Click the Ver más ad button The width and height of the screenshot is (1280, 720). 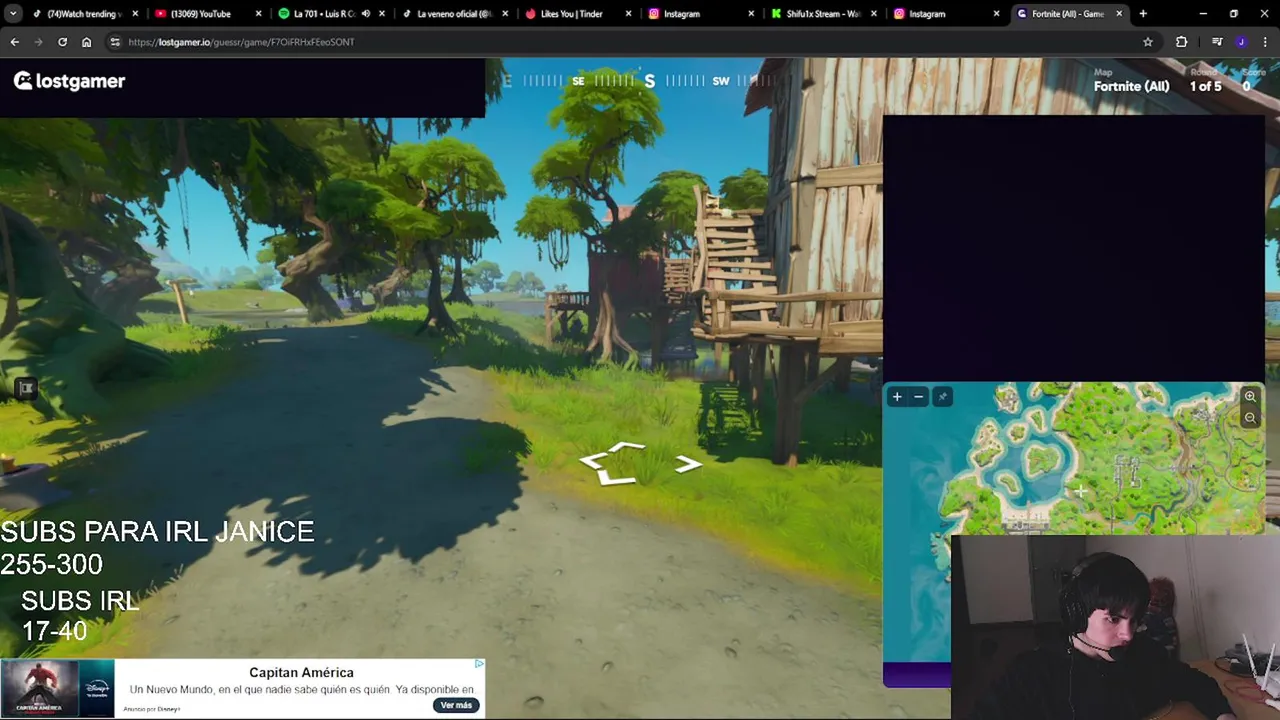[456, 705]
